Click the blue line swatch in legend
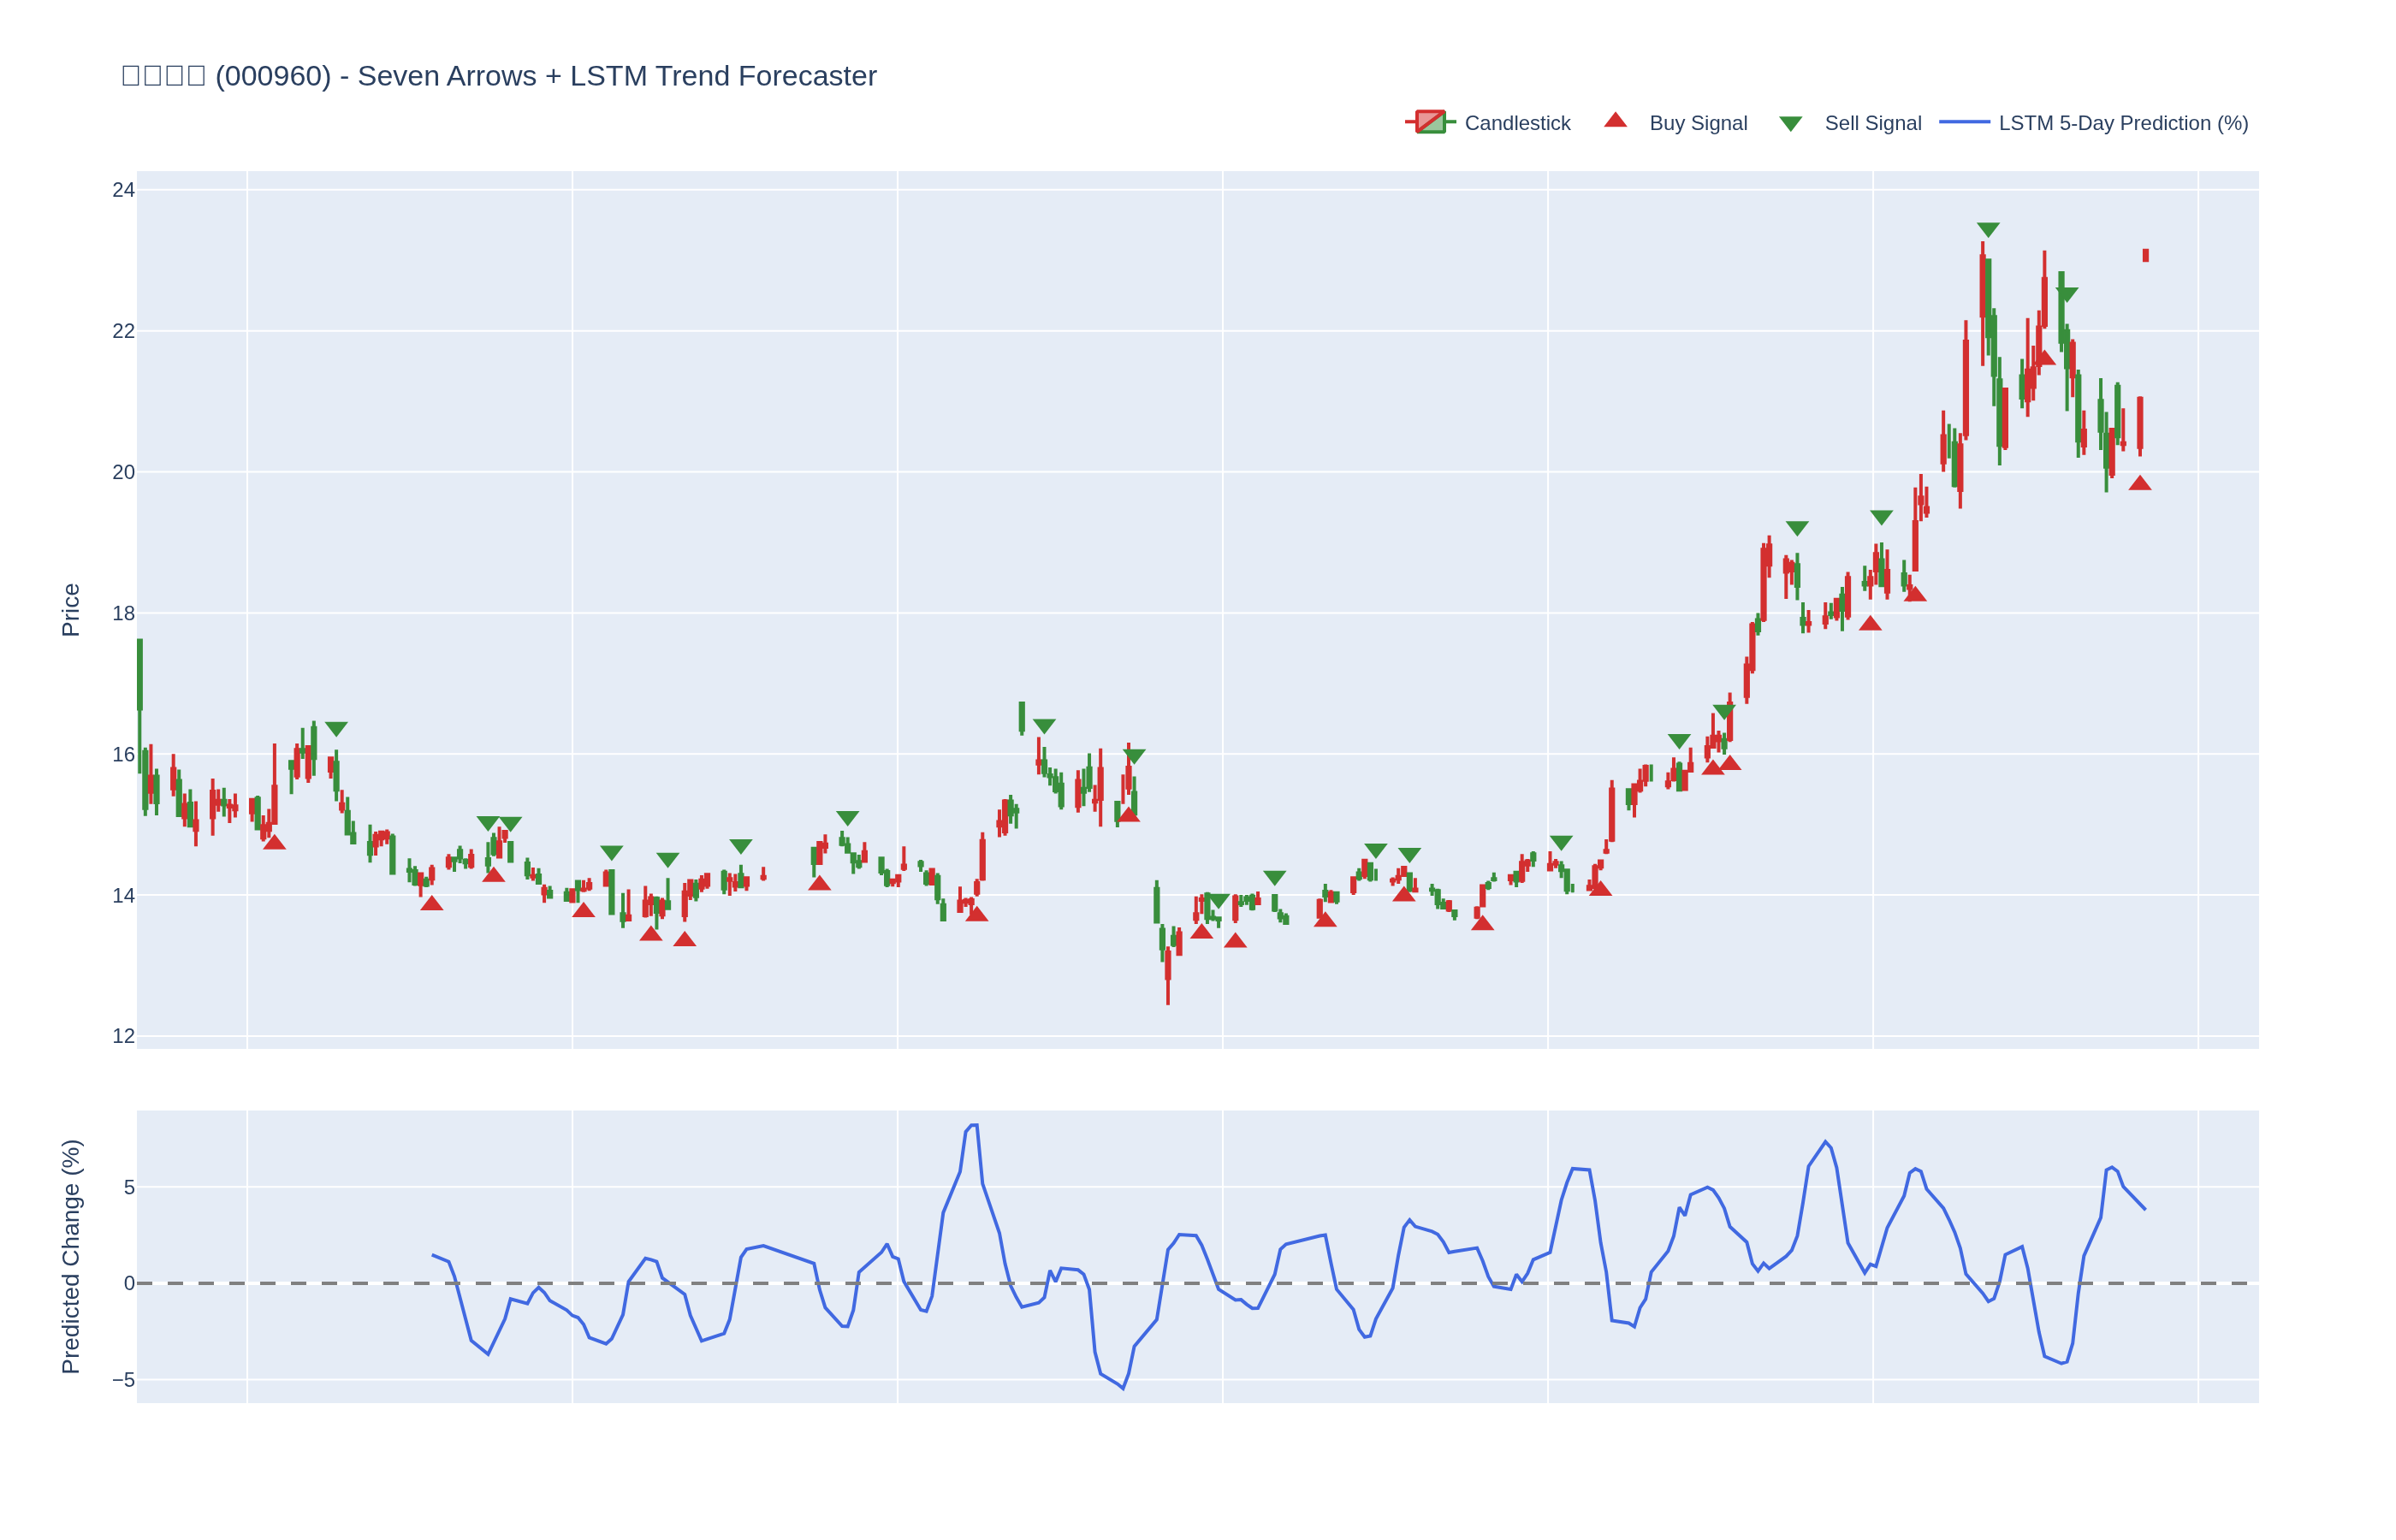 coord(1964,122)
